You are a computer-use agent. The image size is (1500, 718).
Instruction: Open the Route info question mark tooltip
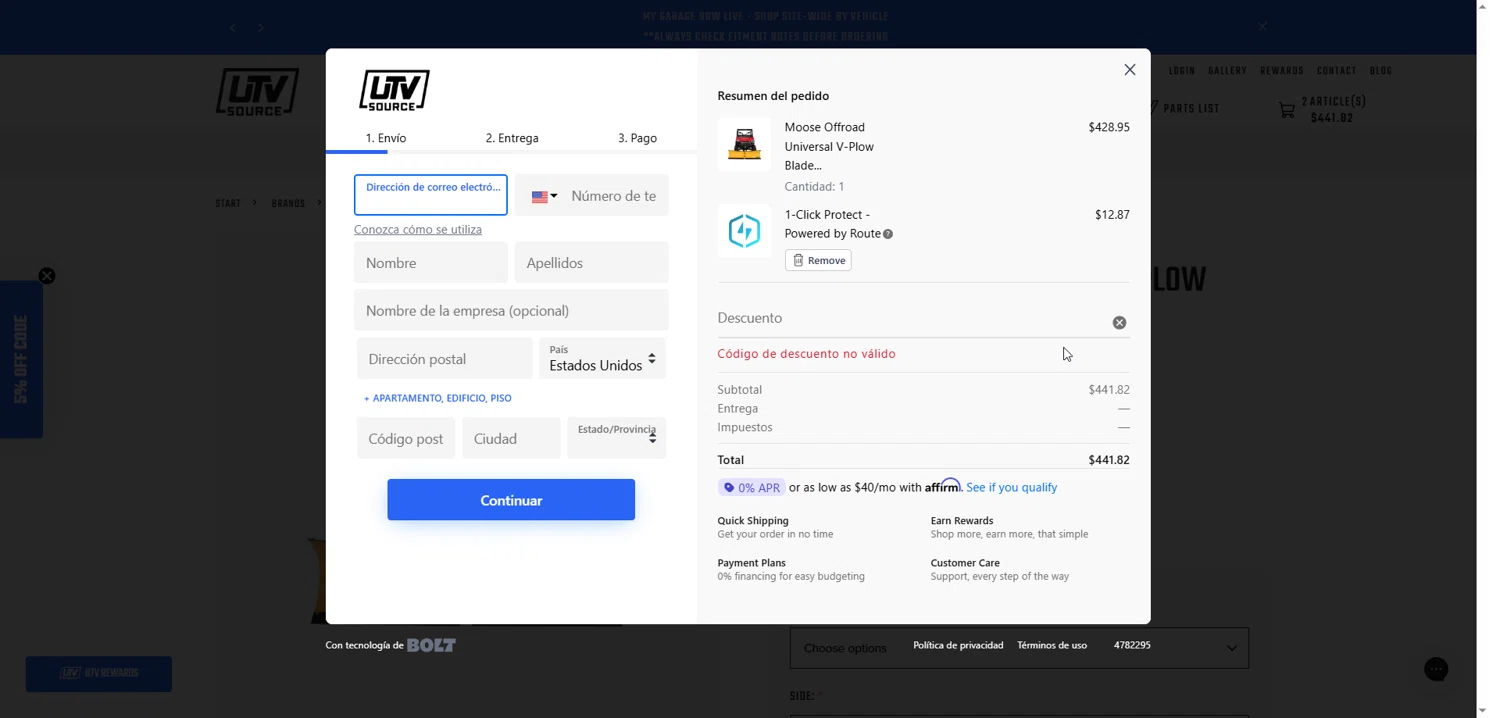(x=888, y=234)
